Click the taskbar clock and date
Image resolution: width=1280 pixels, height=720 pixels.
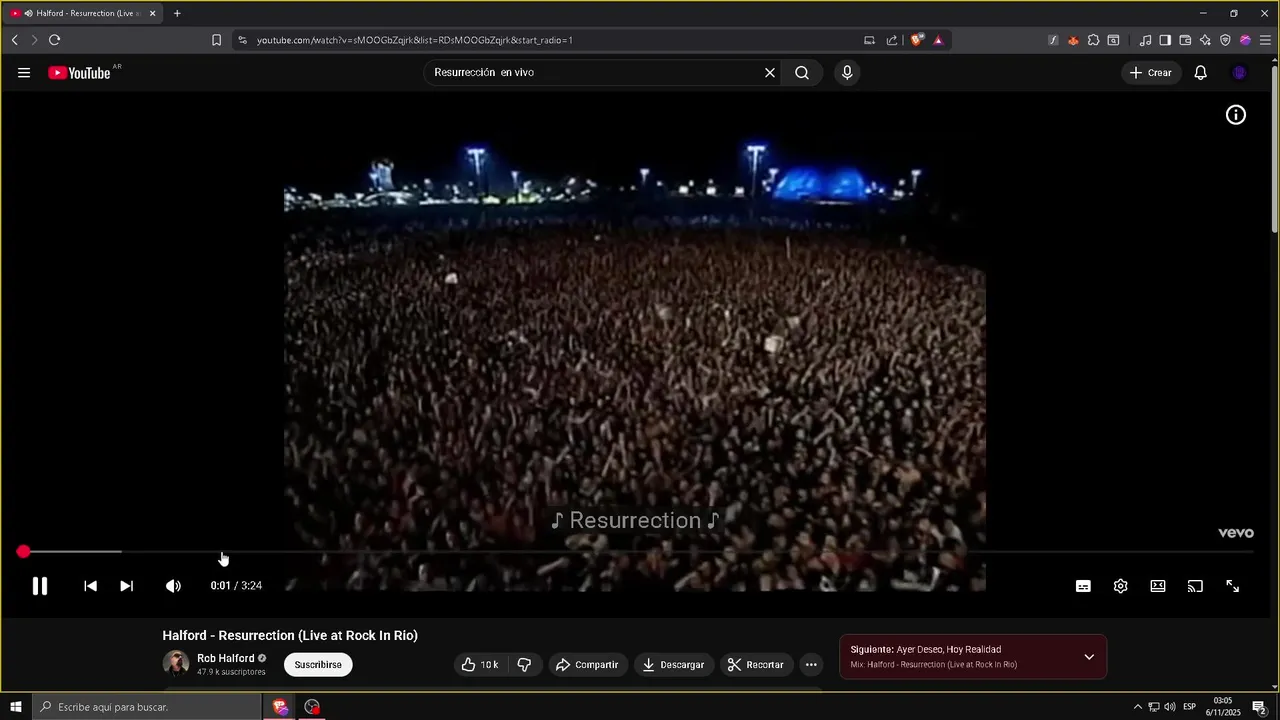click(1222, 707)
